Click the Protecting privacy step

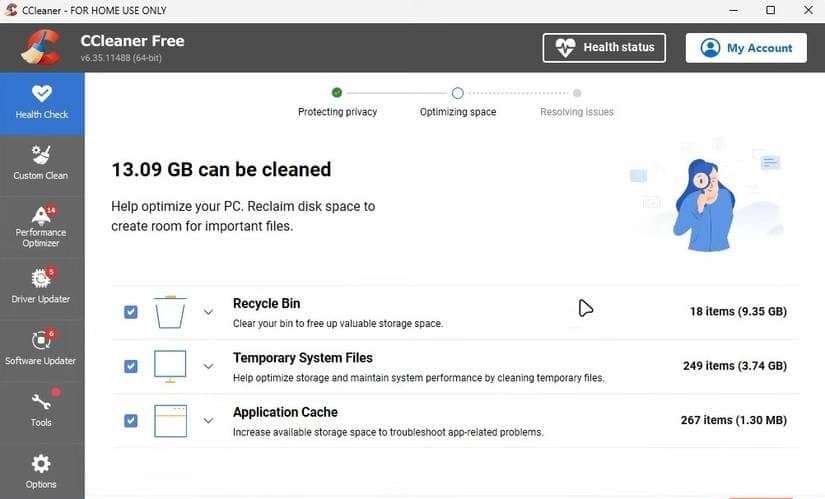[x=337, y=112]
